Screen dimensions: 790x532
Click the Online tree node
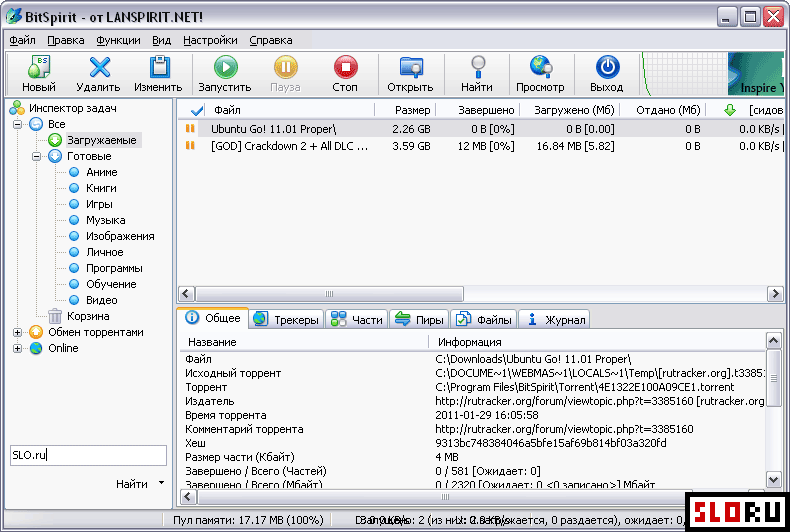pyautogui.click(x=63, y=348)
